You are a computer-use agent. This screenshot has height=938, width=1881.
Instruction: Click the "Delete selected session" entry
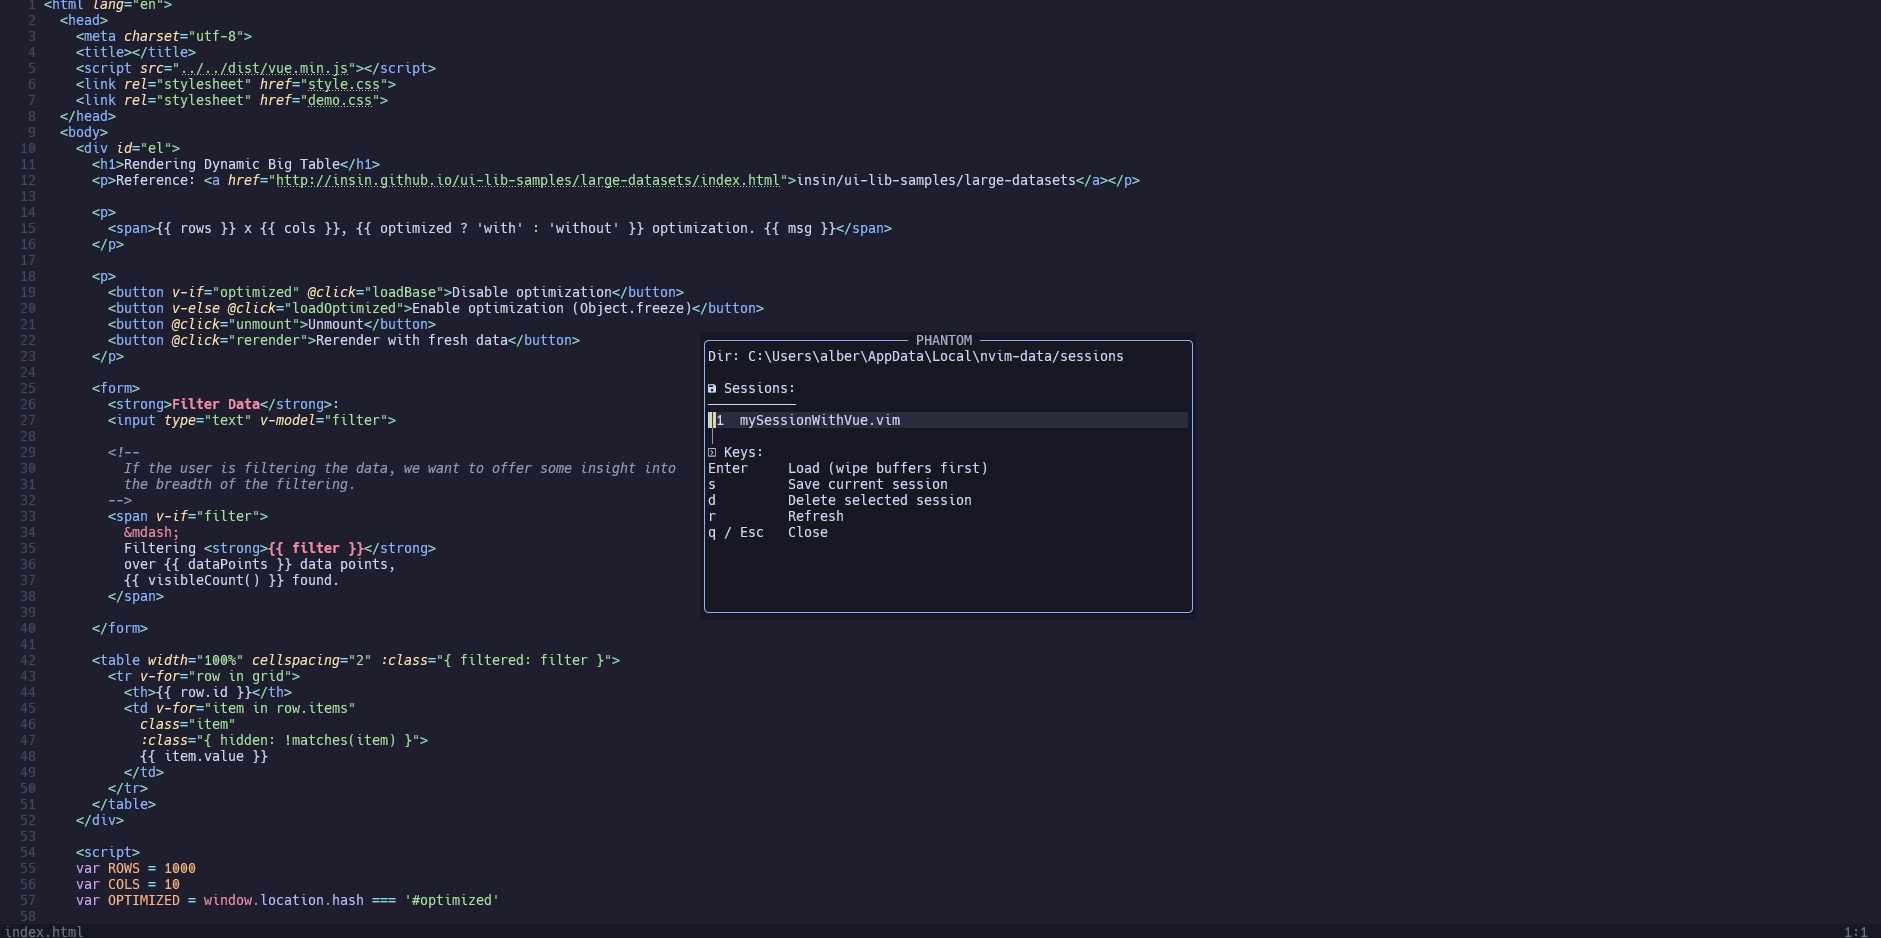(x=879, y=501)
